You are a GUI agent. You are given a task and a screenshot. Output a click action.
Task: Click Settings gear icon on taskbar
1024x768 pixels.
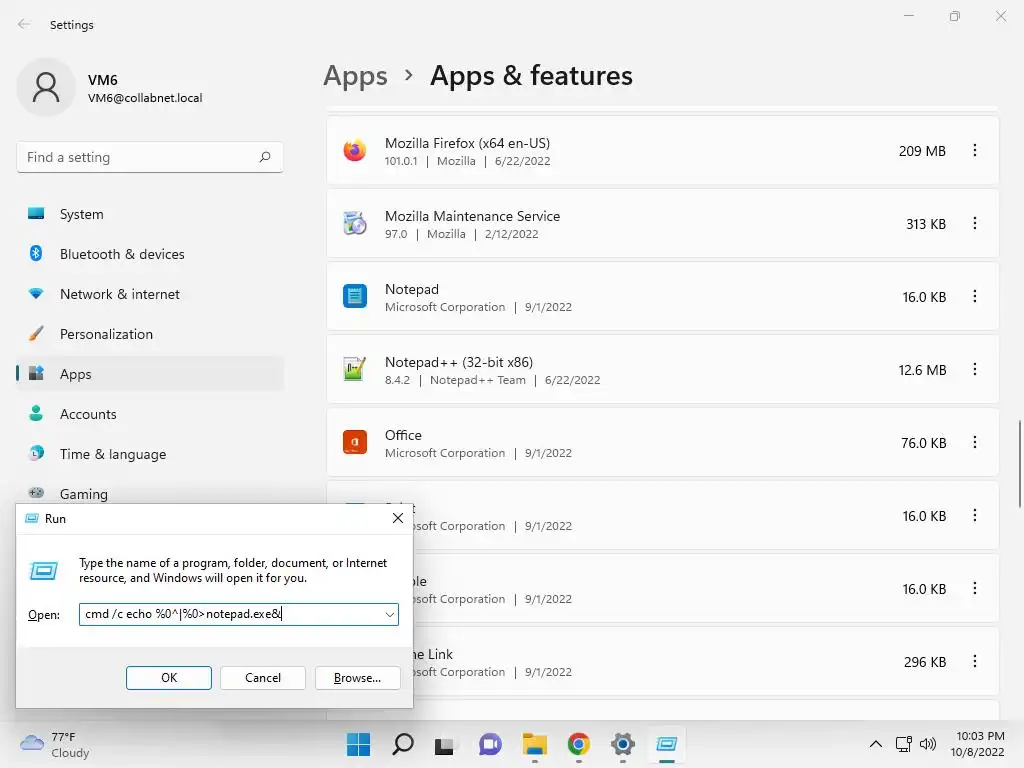click(x=623, y=744)
